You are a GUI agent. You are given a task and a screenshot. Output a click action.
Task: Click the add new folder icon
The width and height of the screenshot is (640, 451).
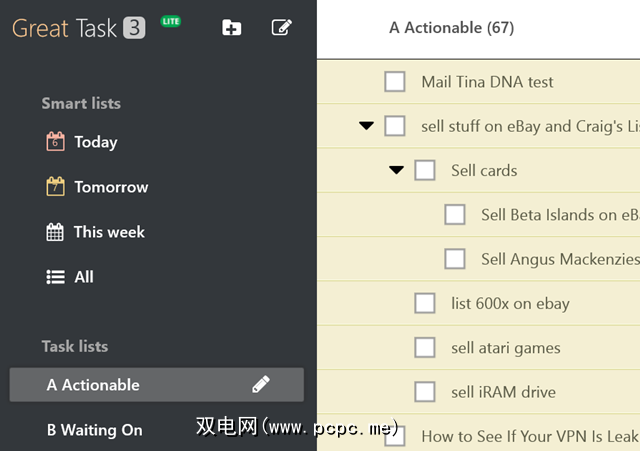tap(231, 28)
